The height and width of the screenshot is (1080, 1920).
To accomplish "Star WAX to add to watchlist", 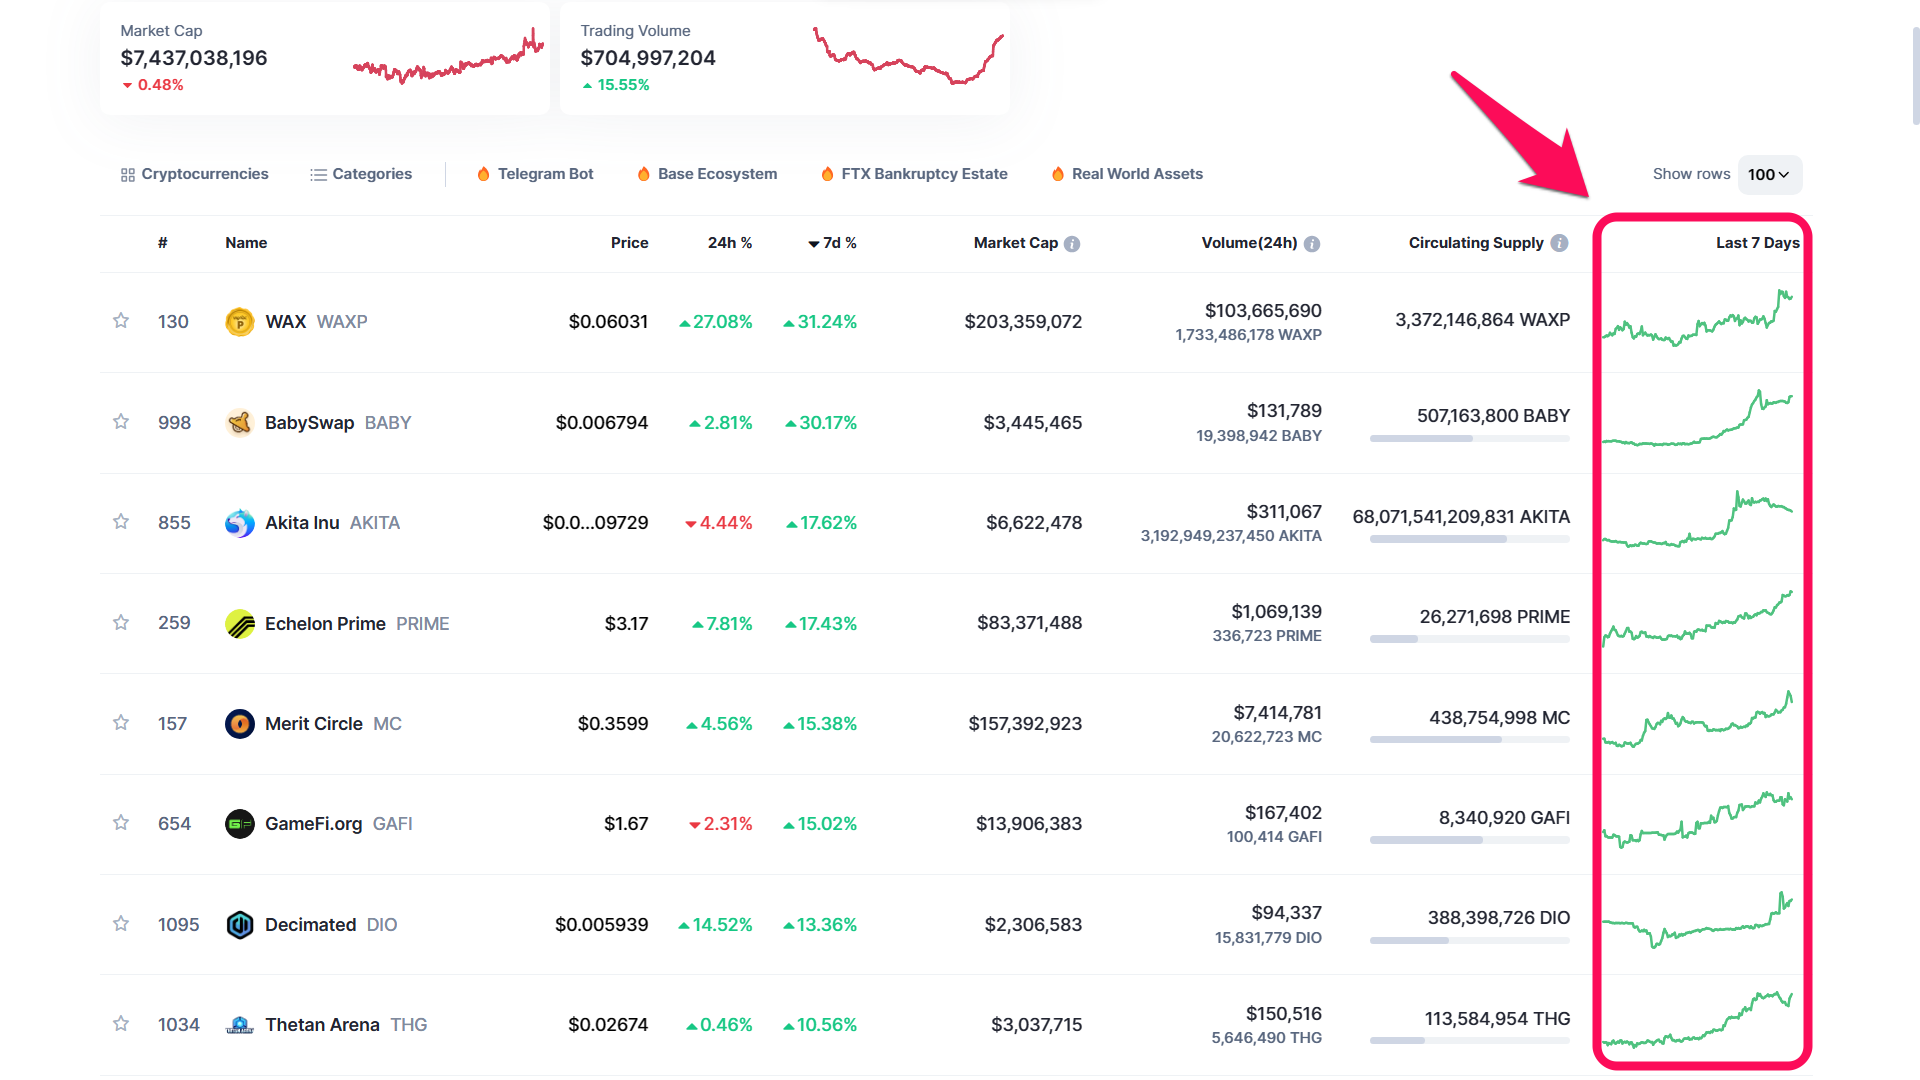I will tap(121, 321).
